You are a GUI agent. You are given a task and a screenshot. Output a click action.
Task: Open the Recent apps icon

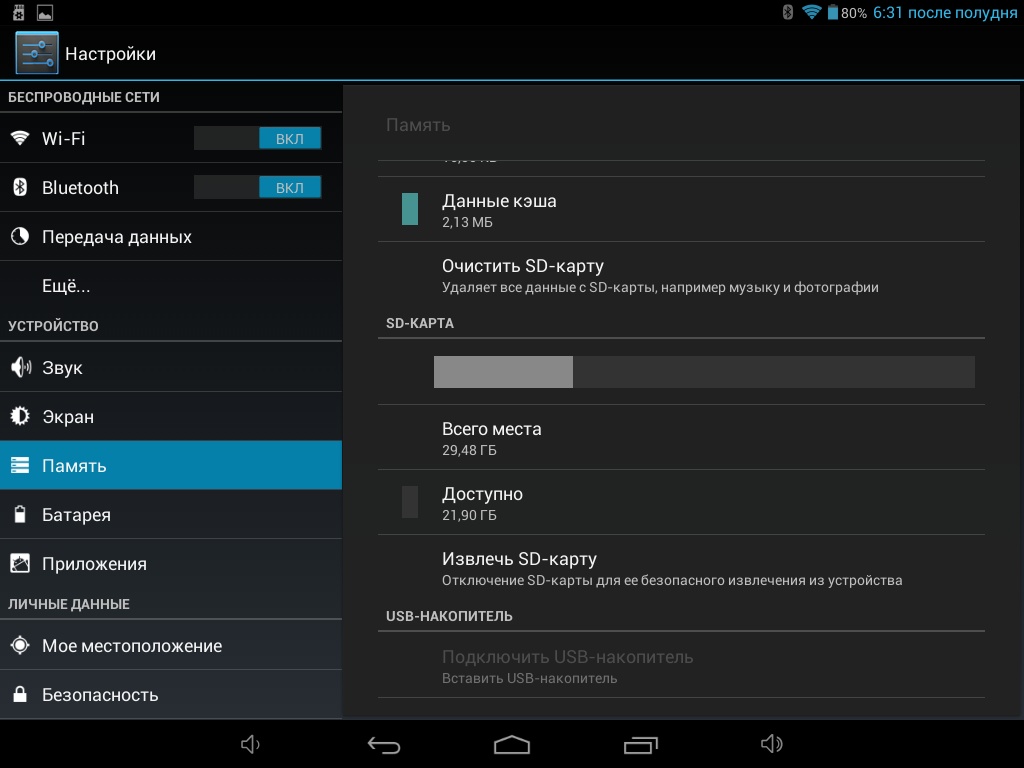640,745
